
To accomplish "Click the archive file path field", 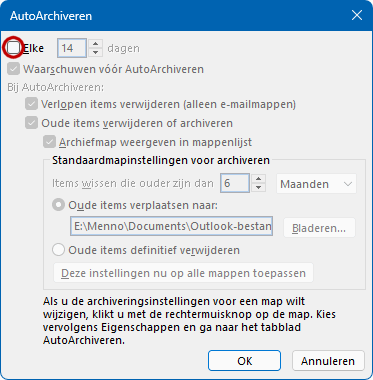I will point(171,226).
